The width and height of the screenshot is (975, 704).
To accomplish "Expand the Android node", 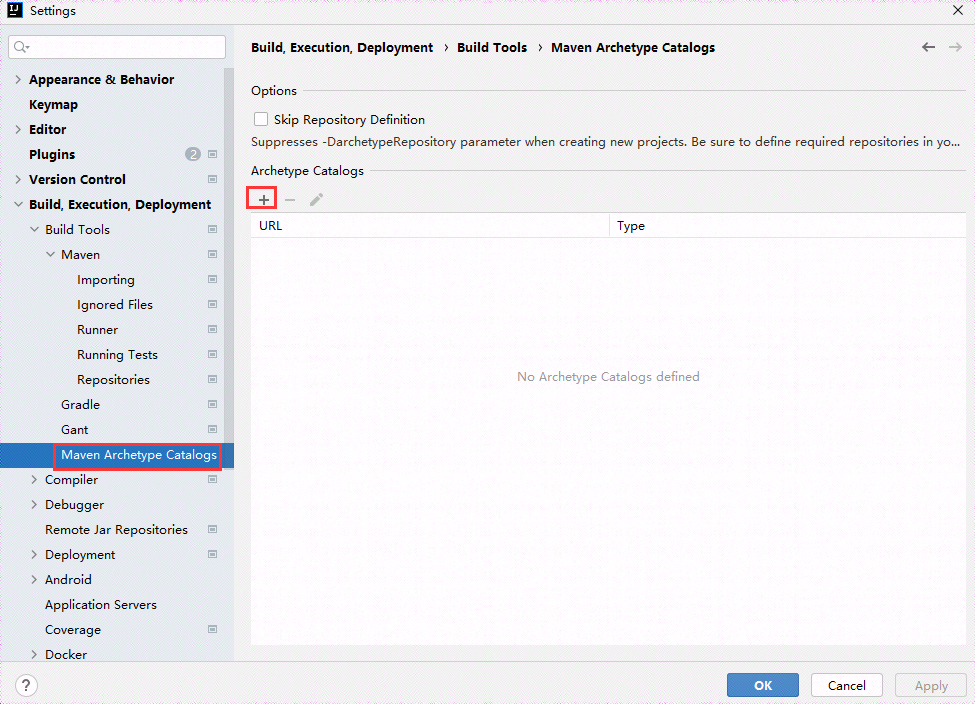I will 34,580.
